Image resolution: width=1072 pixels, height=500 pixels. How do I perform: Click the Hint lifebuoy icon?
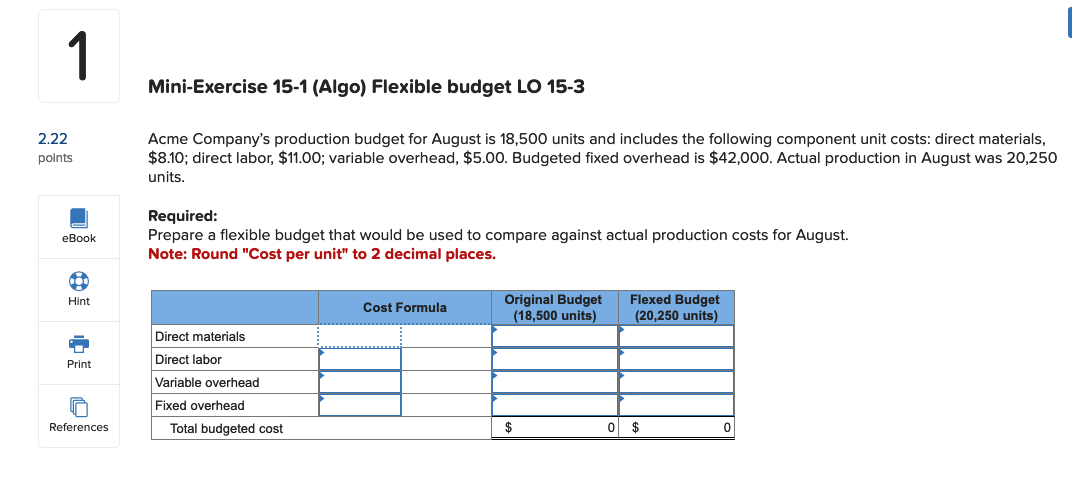[x=79, y=282]
